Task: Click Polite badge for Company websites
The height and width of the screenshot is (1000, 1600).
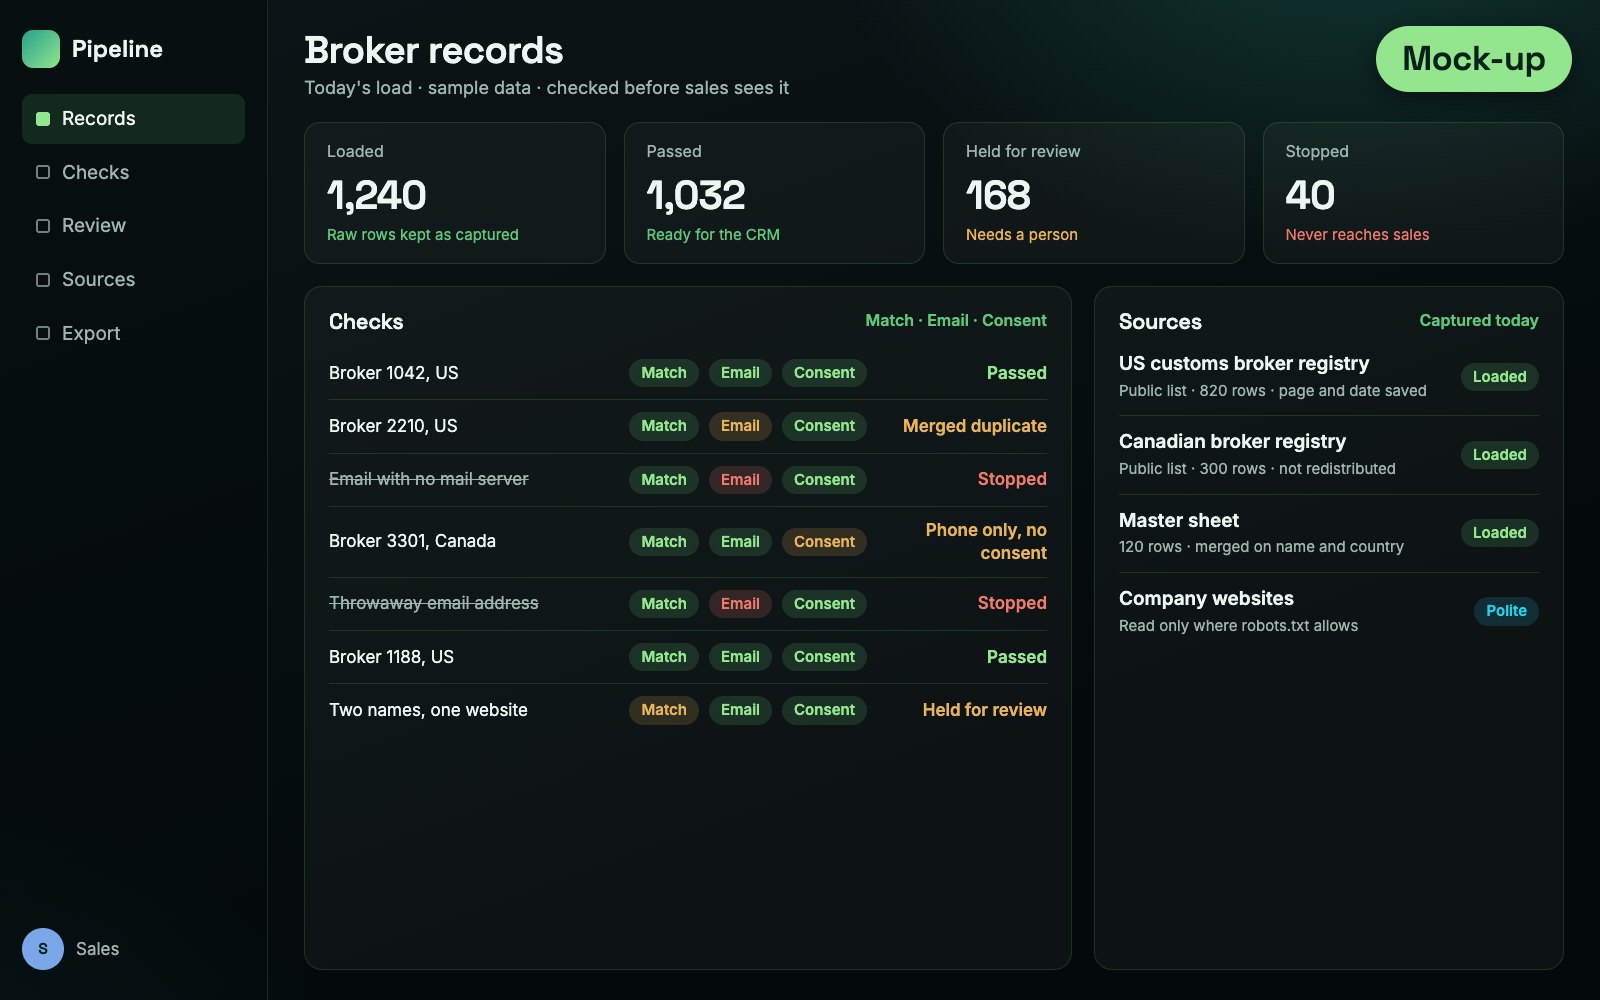Action: [x=1506, y=611]
